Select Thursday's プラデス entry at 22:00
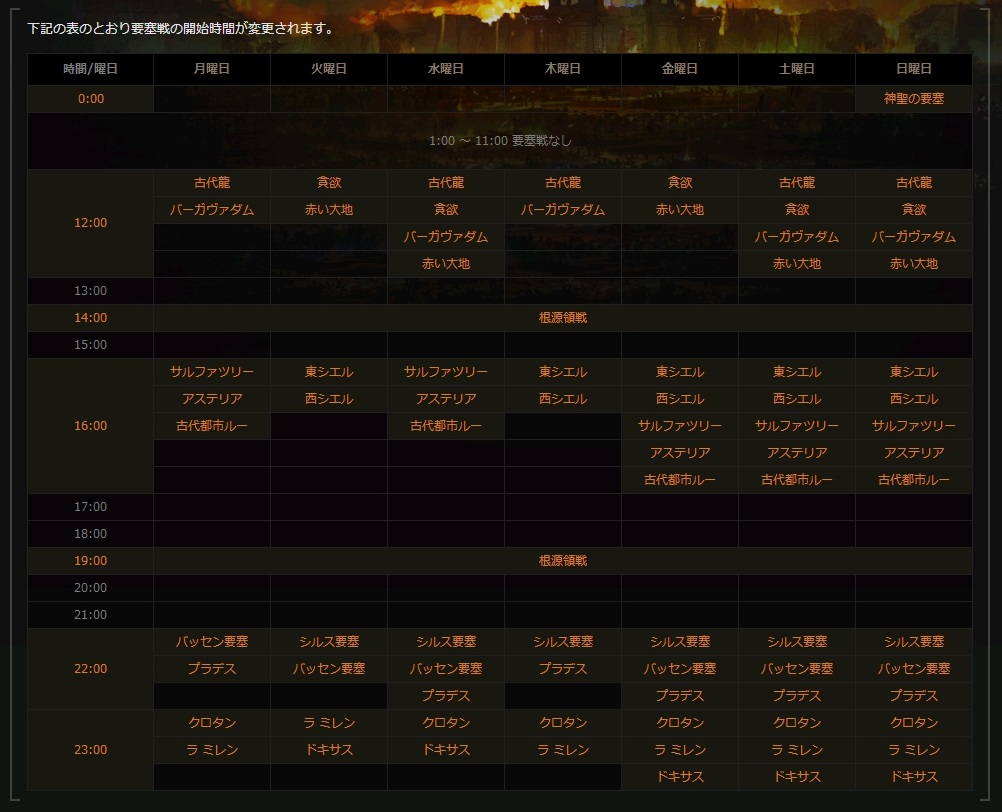Image resolution: width=1002 pixels, height=812 pixels. click(562, 669)
